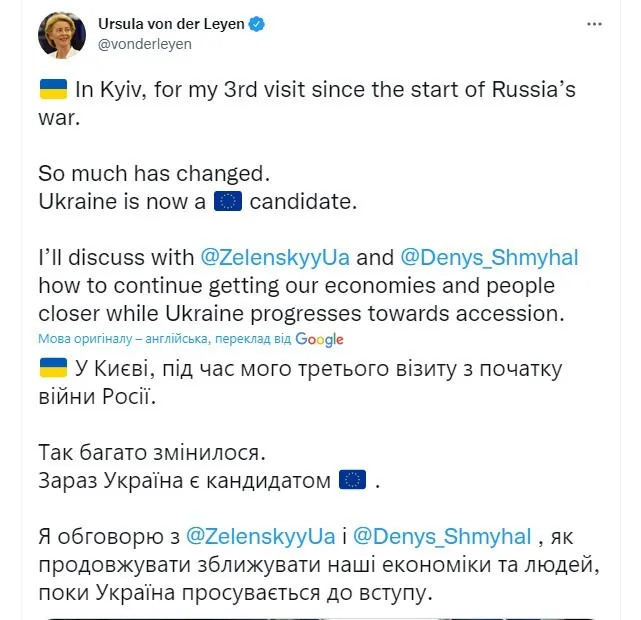Open the tweet's three-dot more menu
The image size is (641, 620).
(596, 25)
